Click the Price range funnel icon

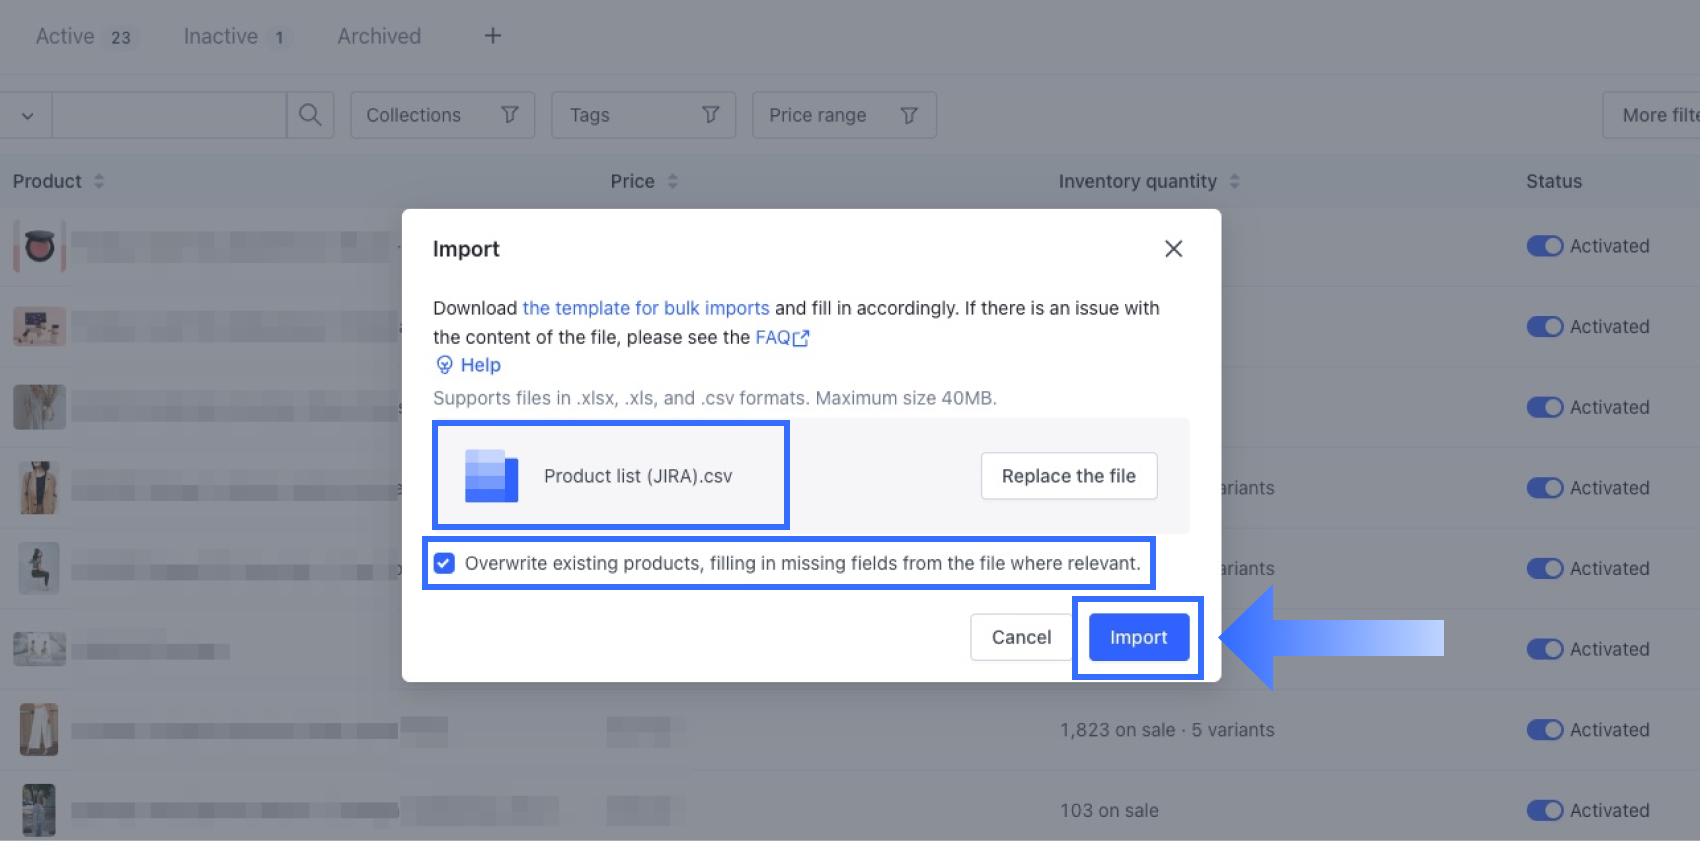click(x=908, y=115)
